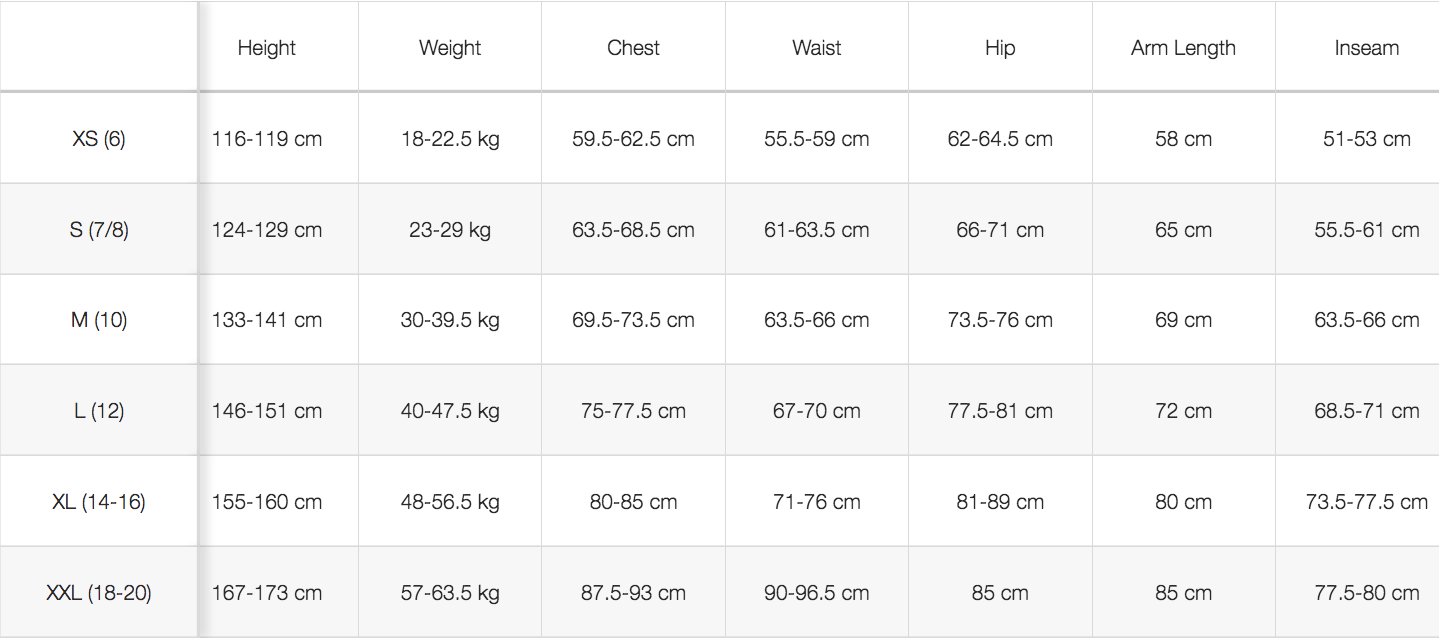1442x640 pixels.
Task: Click the 67-70 cm waist cell
Action: 817,411
